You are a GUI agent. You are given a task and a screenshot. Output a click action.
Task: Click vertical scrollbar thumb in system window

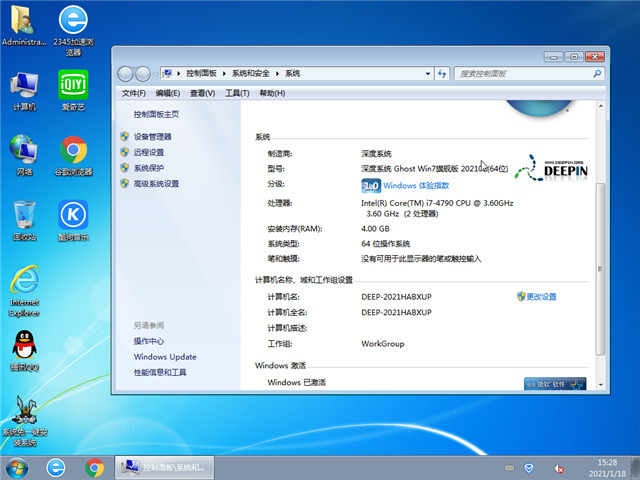(x=600, y=269)
